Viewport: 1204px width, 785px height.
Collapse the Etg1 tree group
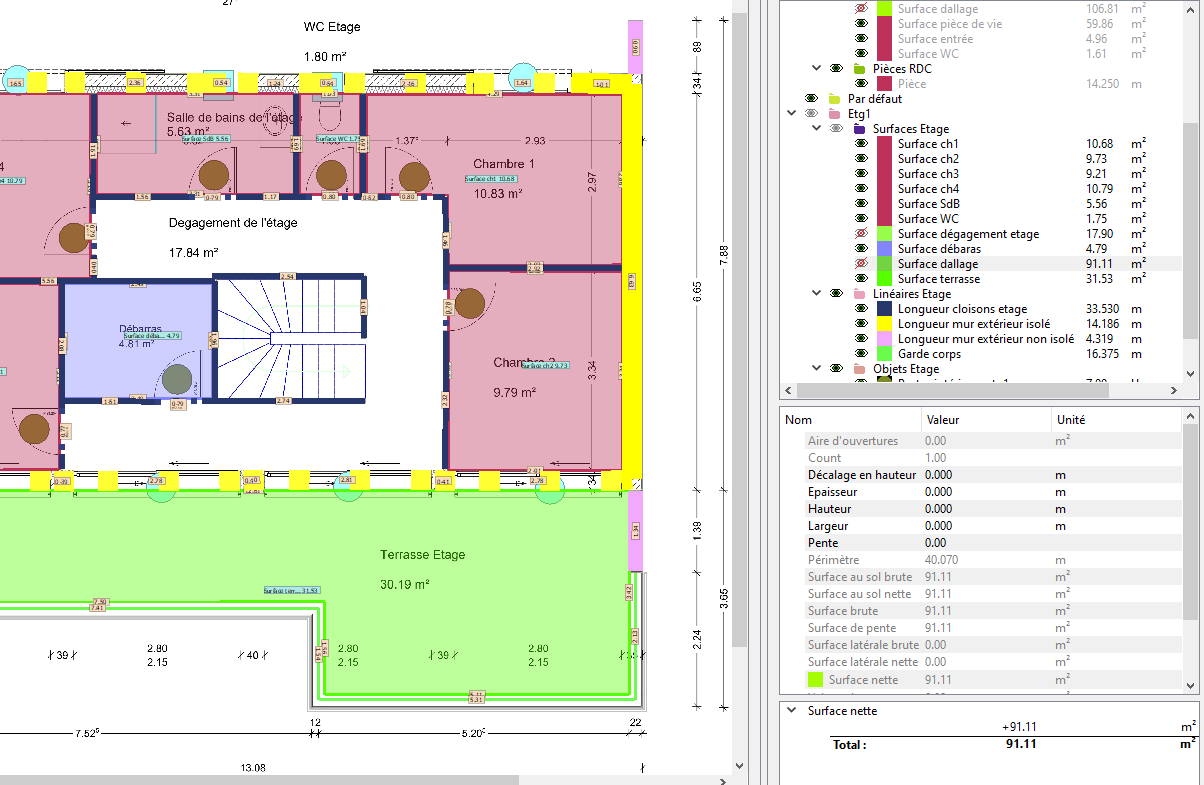point(791,114)
